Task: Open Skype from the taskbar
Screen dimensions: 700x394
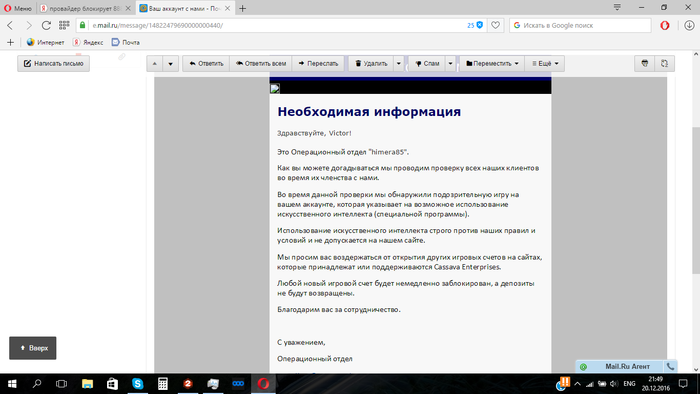Action: [x=138, y=384]
